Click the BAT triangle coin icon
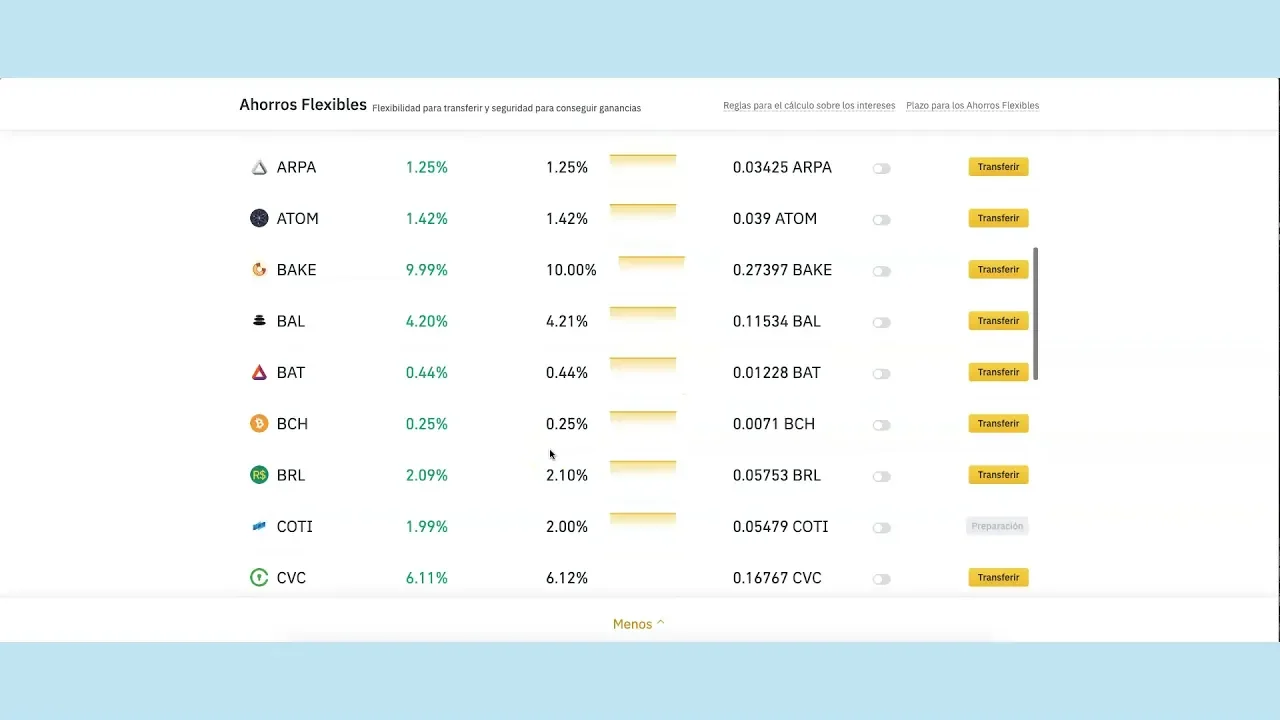 [259, 373]
